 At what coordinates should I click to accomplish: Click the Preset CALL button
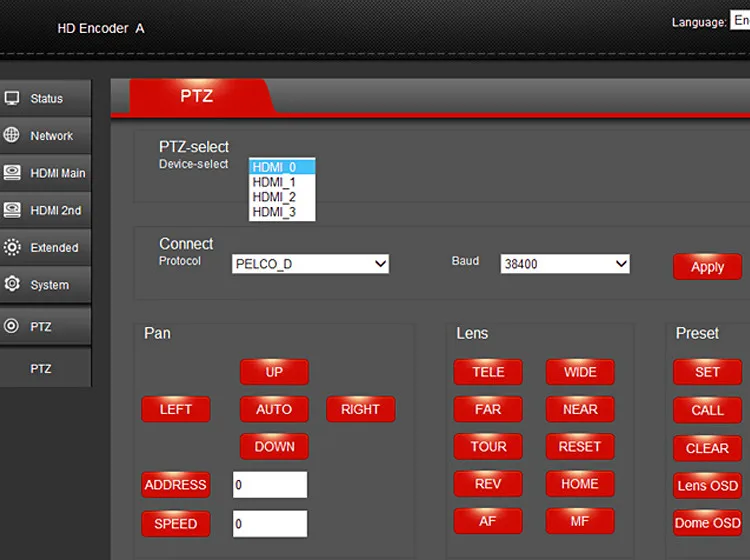point(707,410)
